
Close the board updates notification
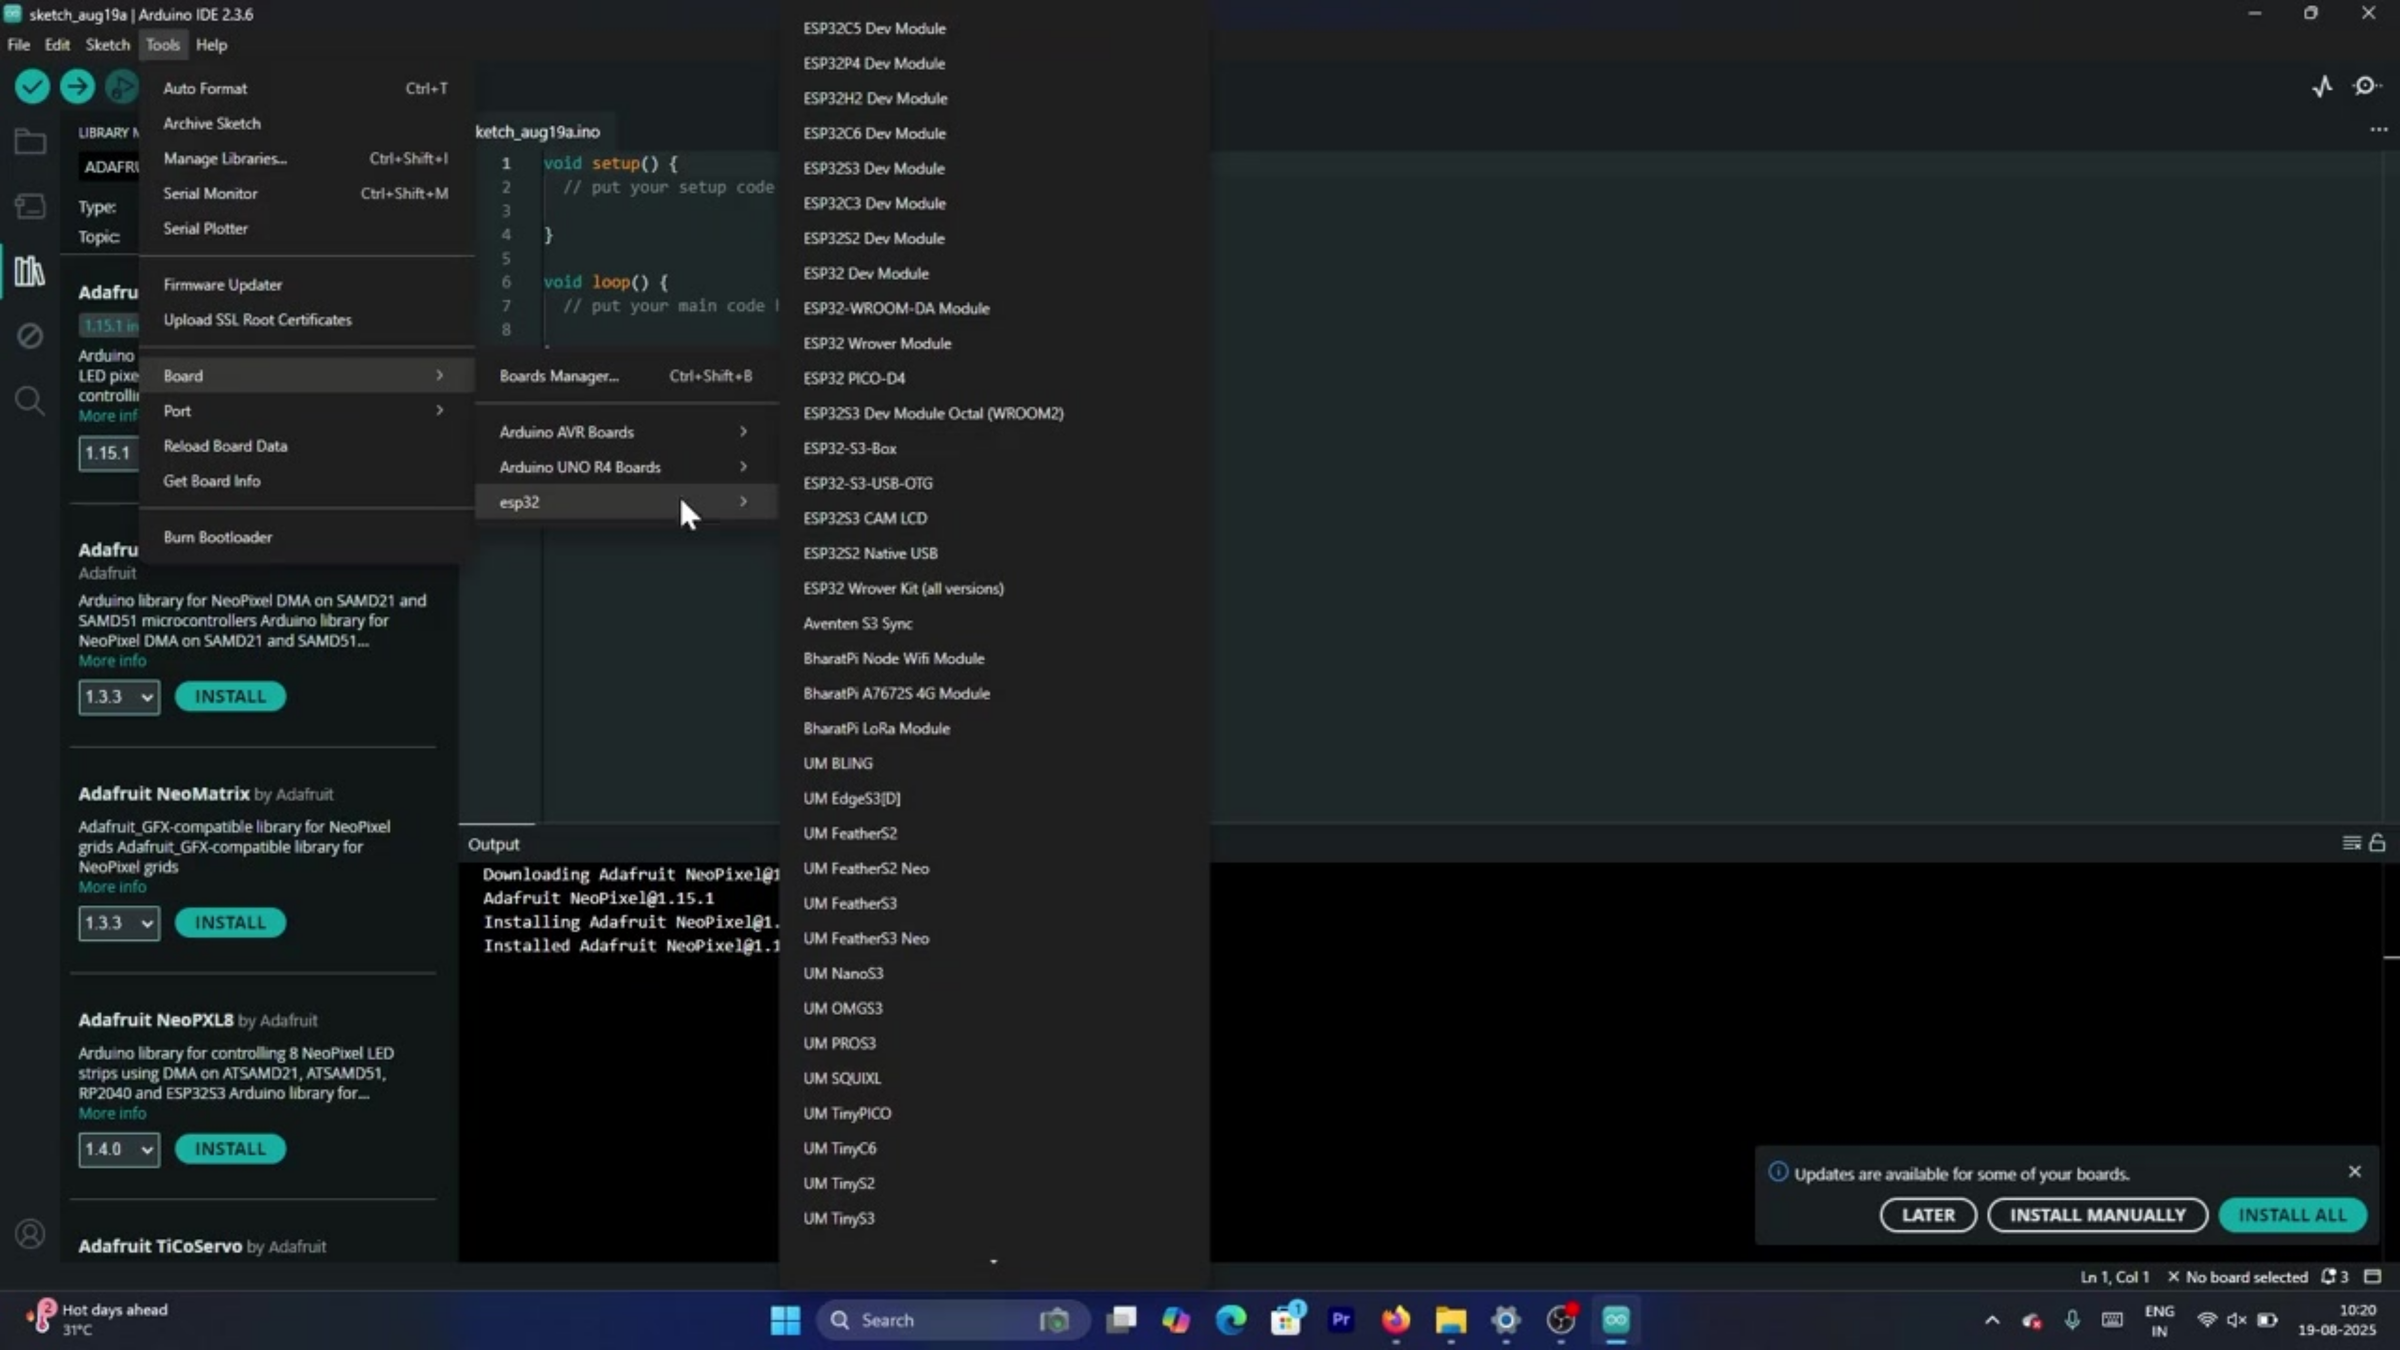tap(2354, 1171)
